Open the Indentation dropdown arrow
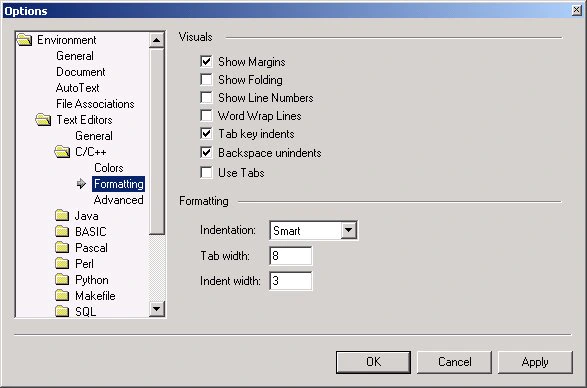This screenshot has width=587, height=388. 348,230
